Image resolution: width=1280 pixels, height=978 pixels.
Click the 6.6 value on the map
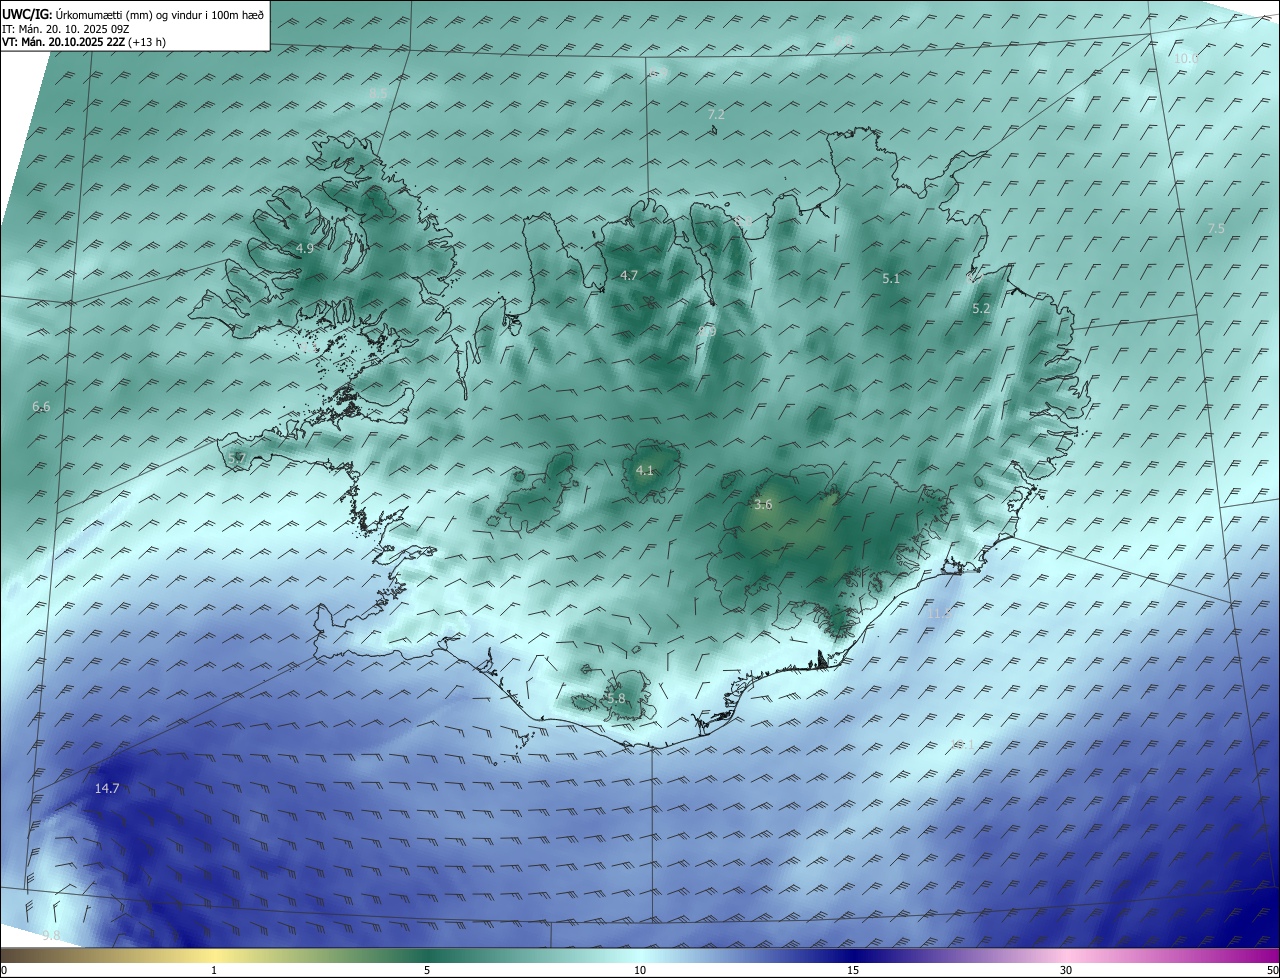[x=41, y=407]
